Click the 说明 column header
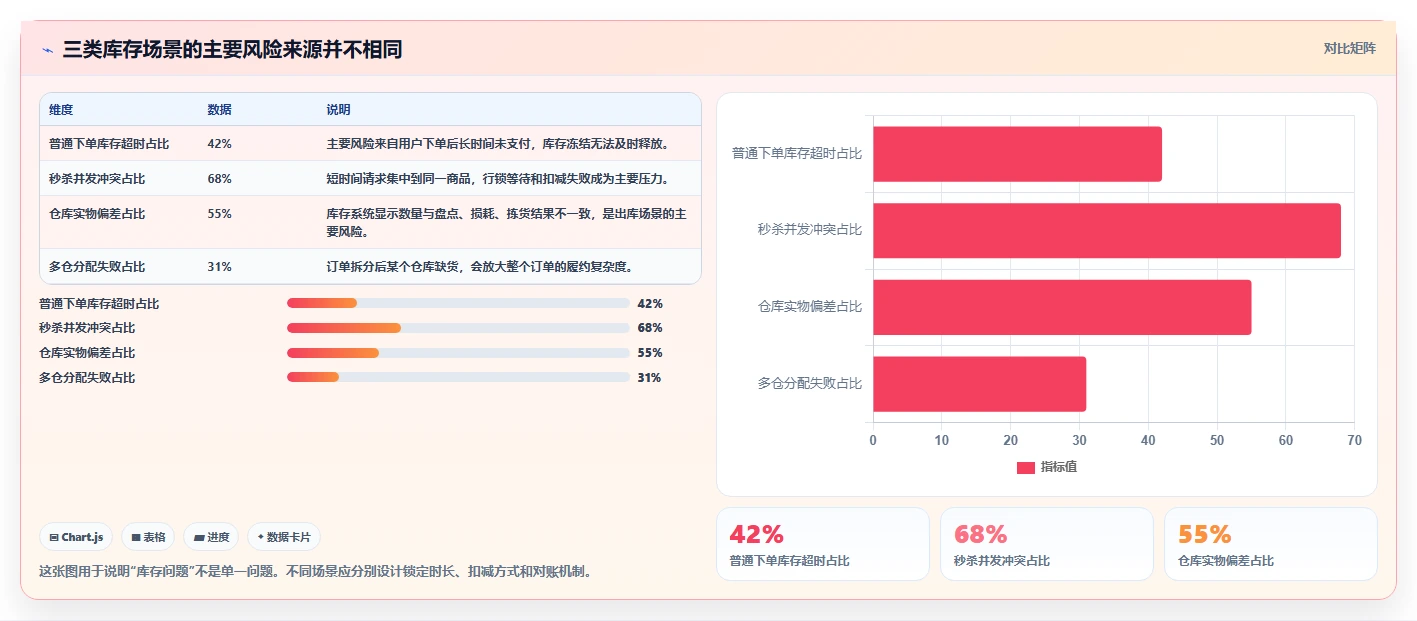 (338, 110)
